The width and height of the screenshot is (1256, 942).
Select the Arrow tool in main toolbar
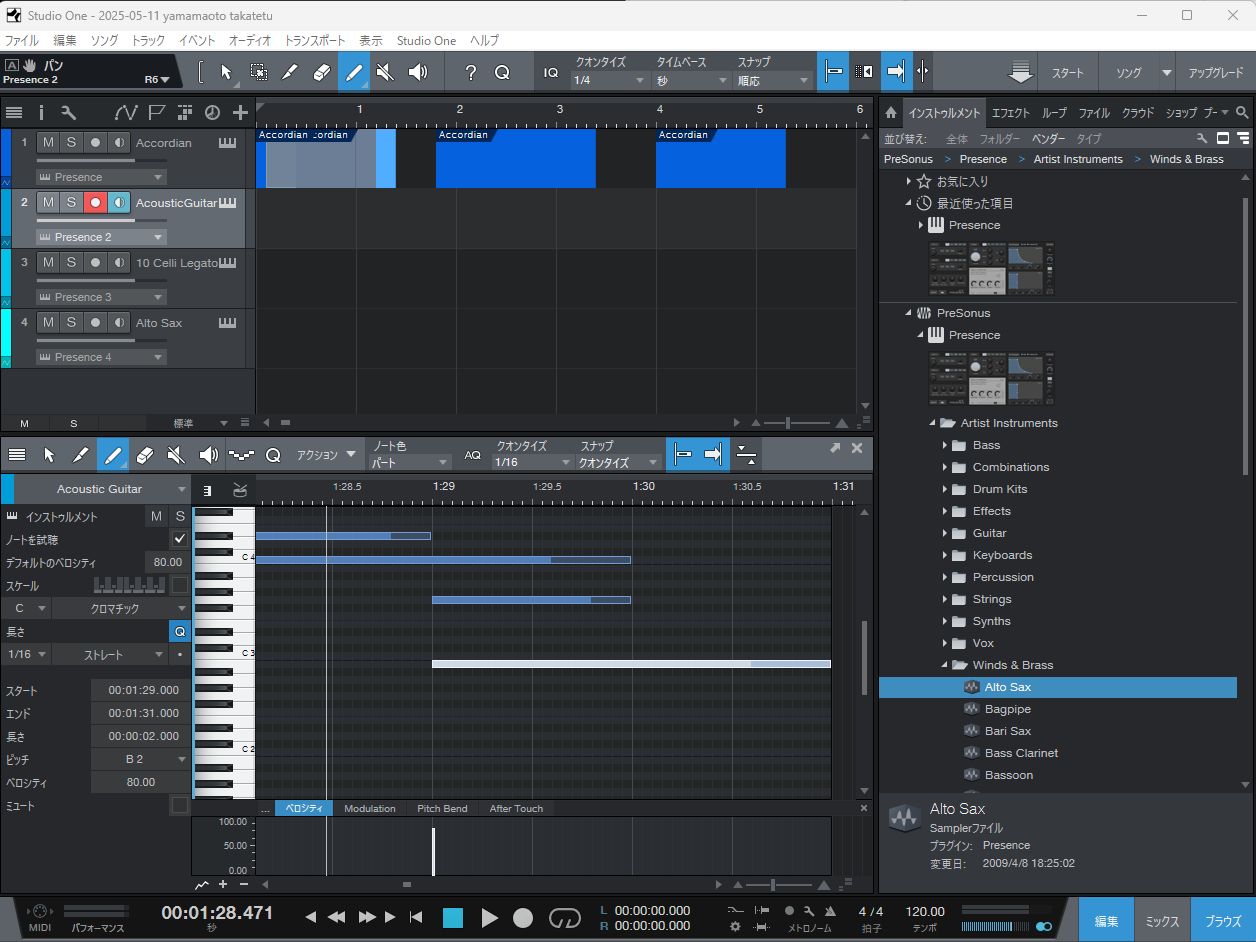tap(226, 72)
